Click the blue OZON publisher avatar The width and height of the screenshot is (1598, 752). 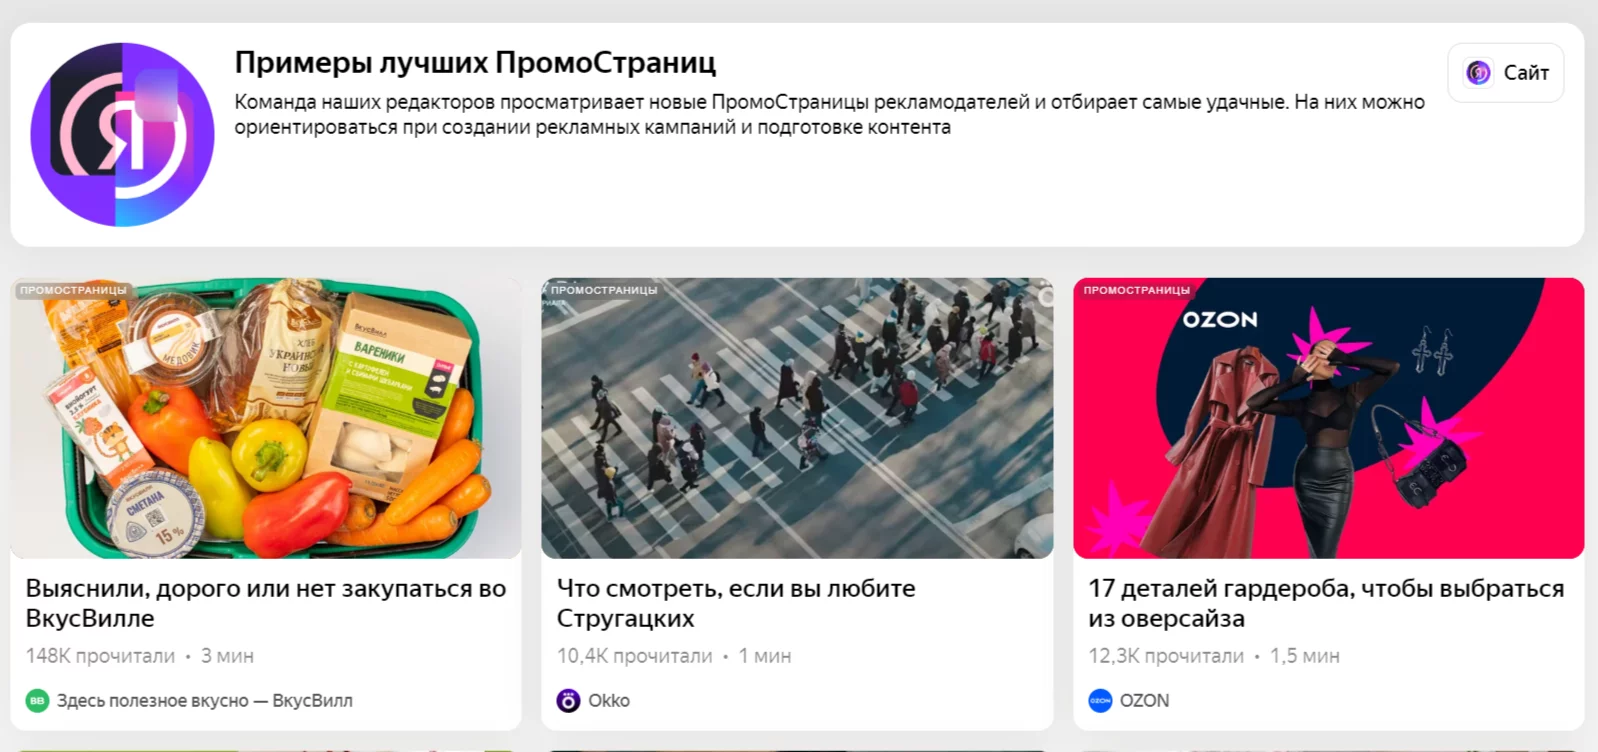pyautogui.click(x=1100, y=701)
